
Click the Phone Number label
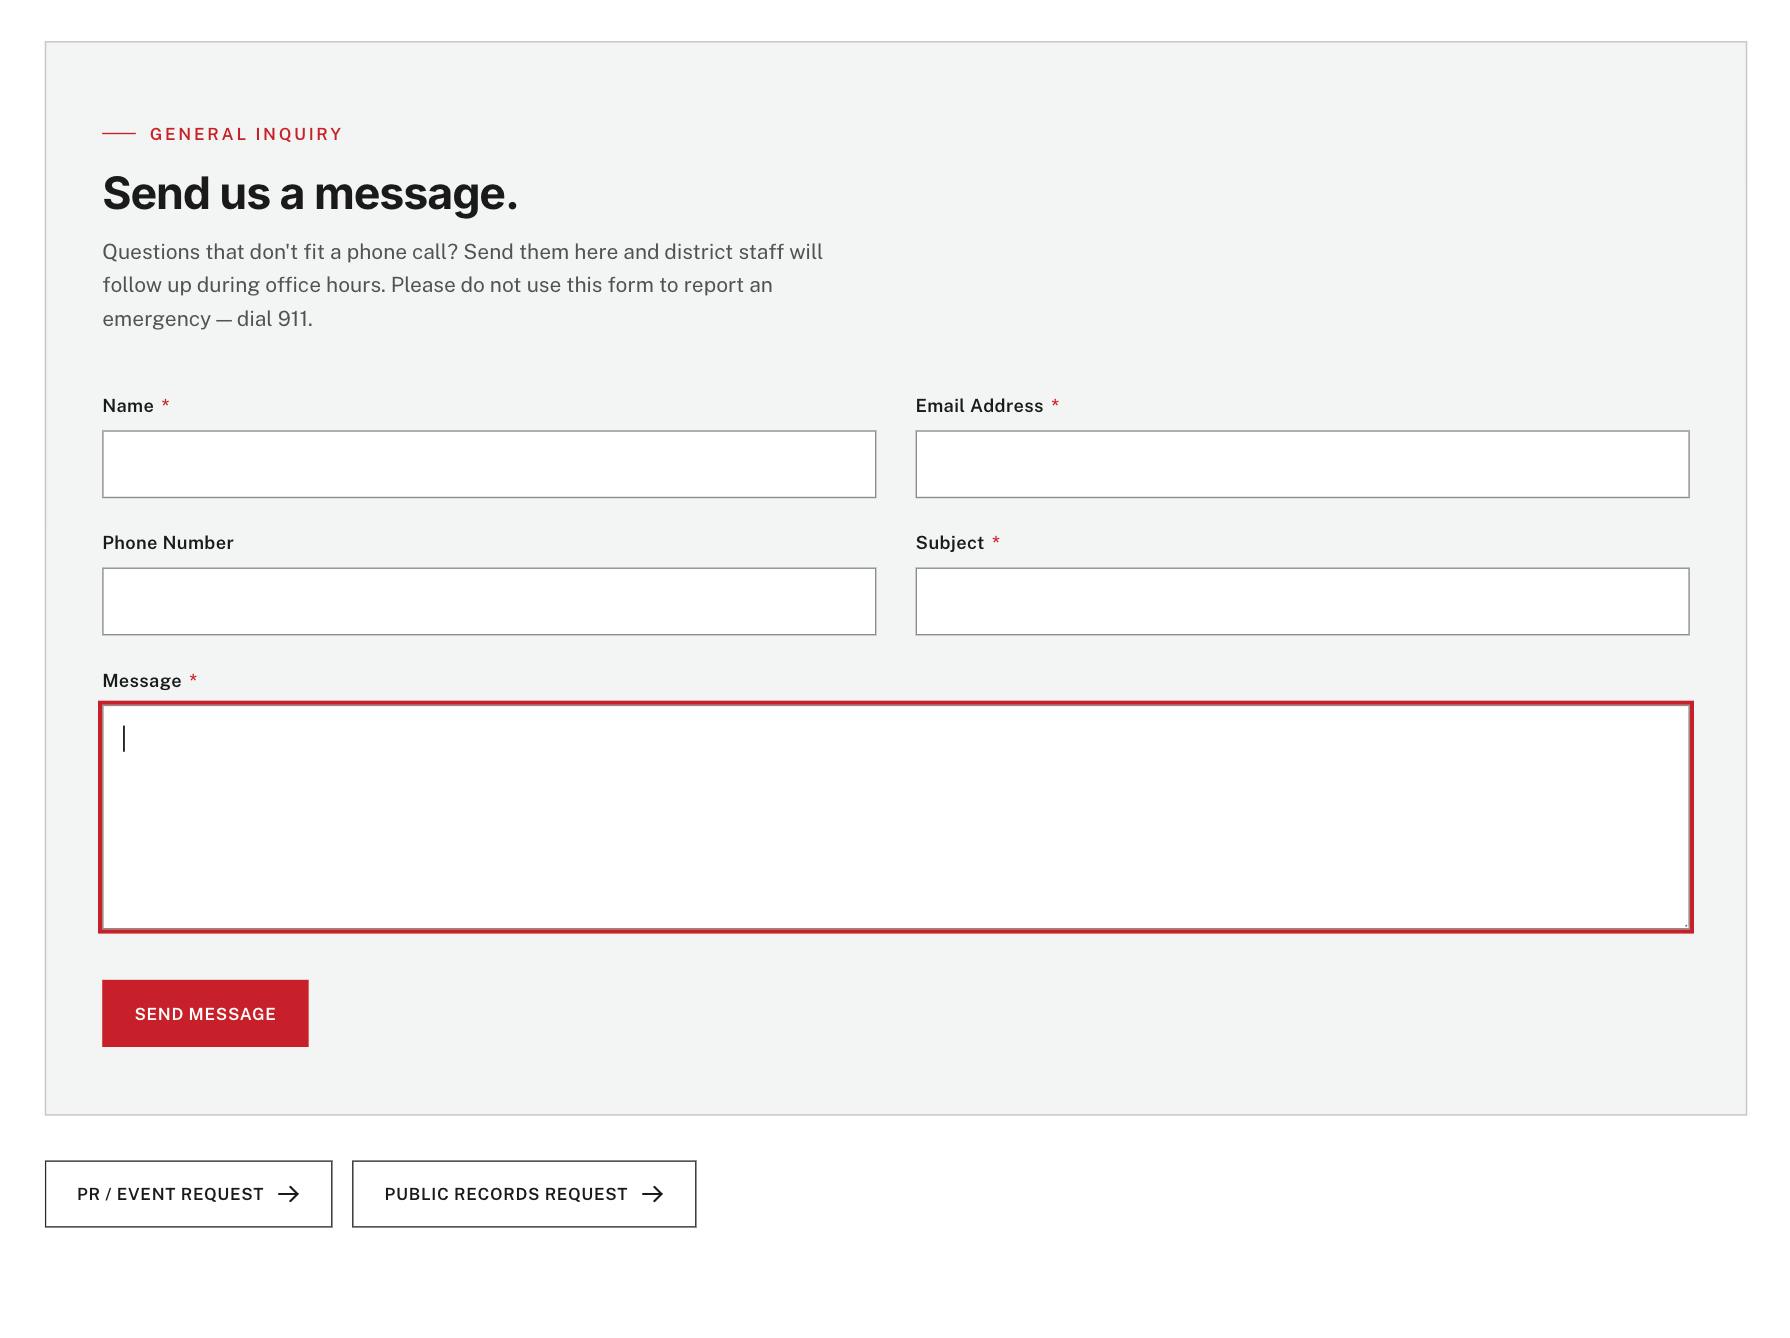pyautogui.click(x=168, y=543)
